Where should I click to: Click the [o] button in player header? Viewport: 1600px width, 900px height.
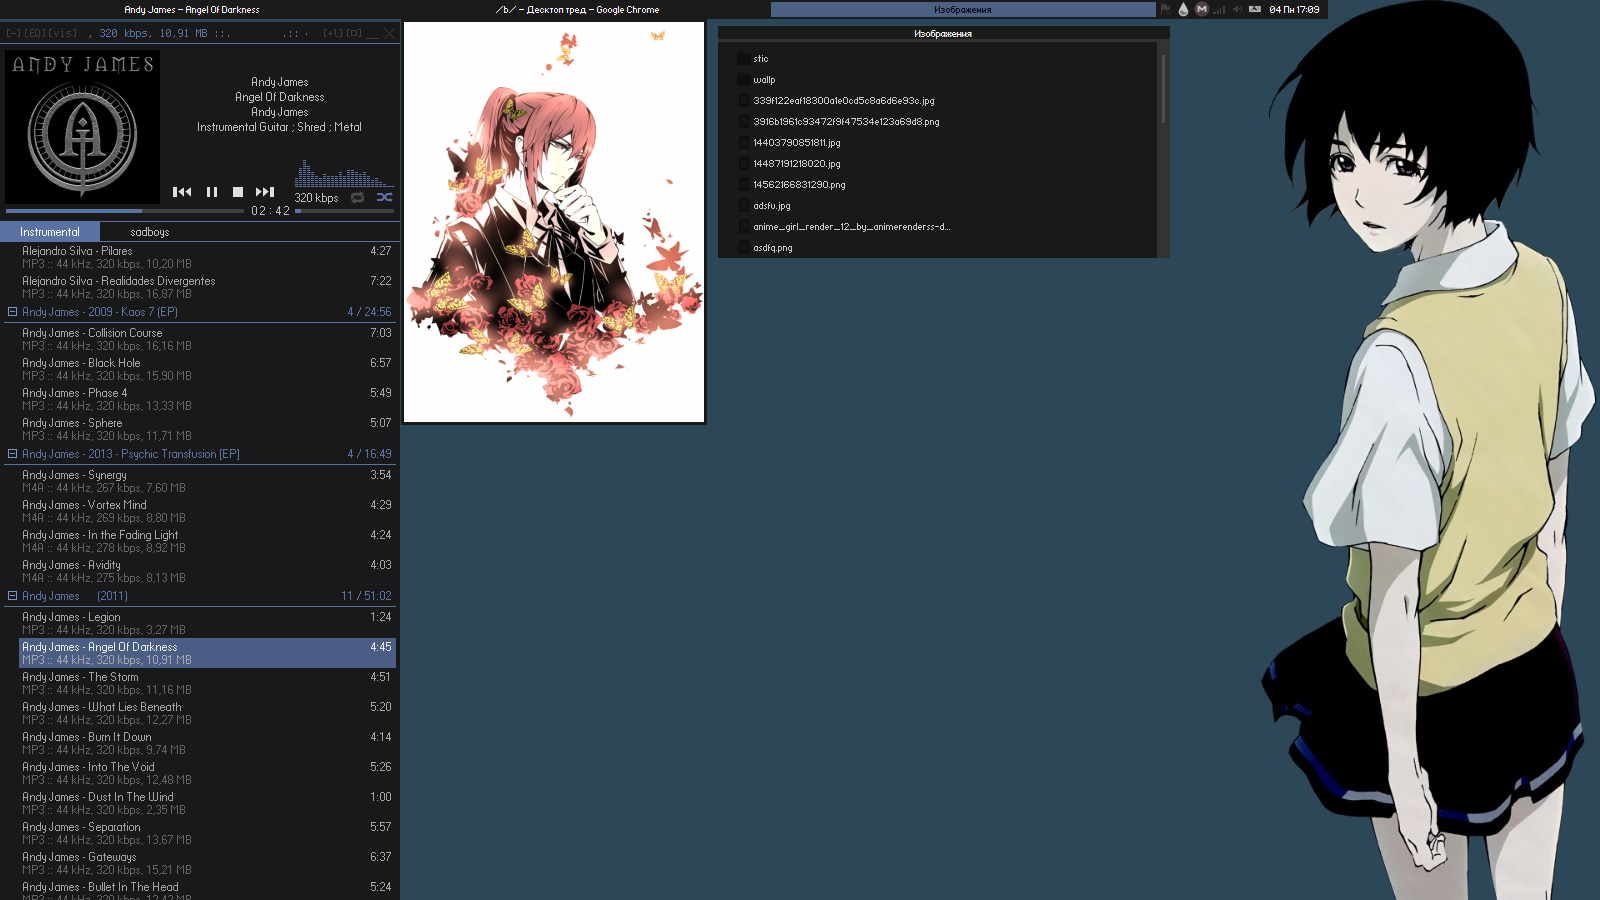tap(354, 33)
